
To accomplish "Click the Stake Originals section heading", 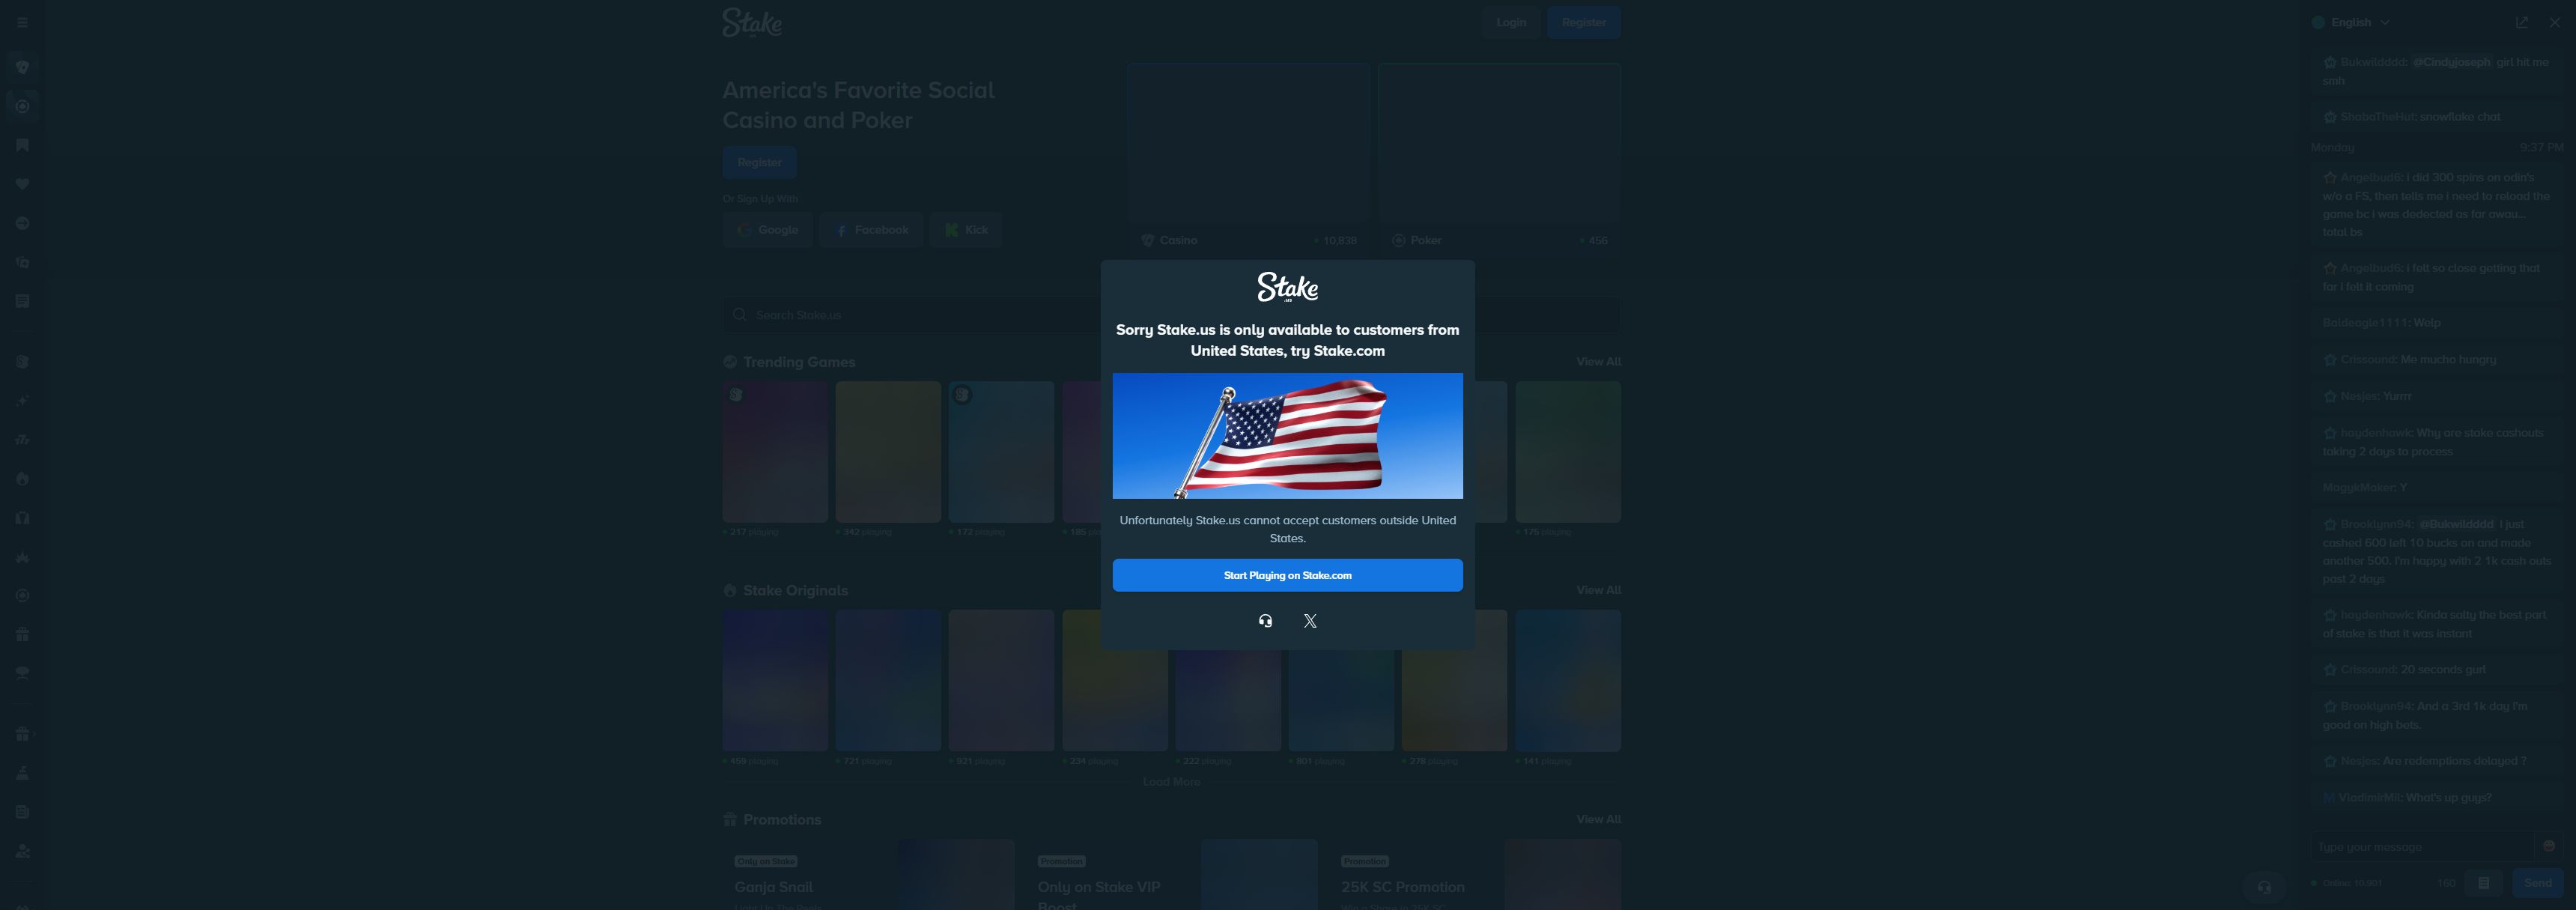I will point(795,590).
